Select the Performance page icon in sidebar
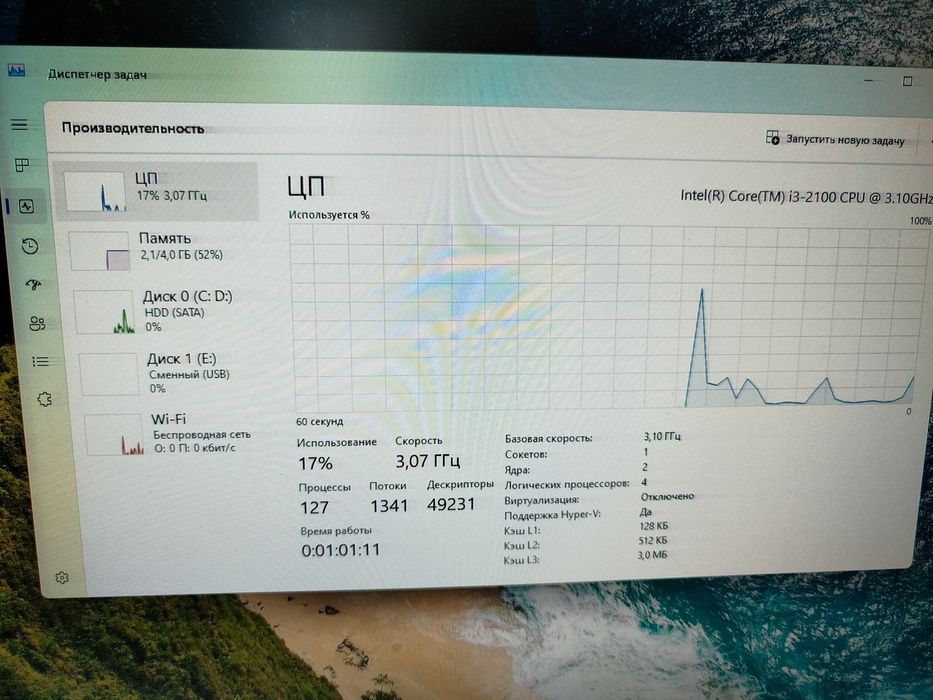 click(x=26, y=207)
